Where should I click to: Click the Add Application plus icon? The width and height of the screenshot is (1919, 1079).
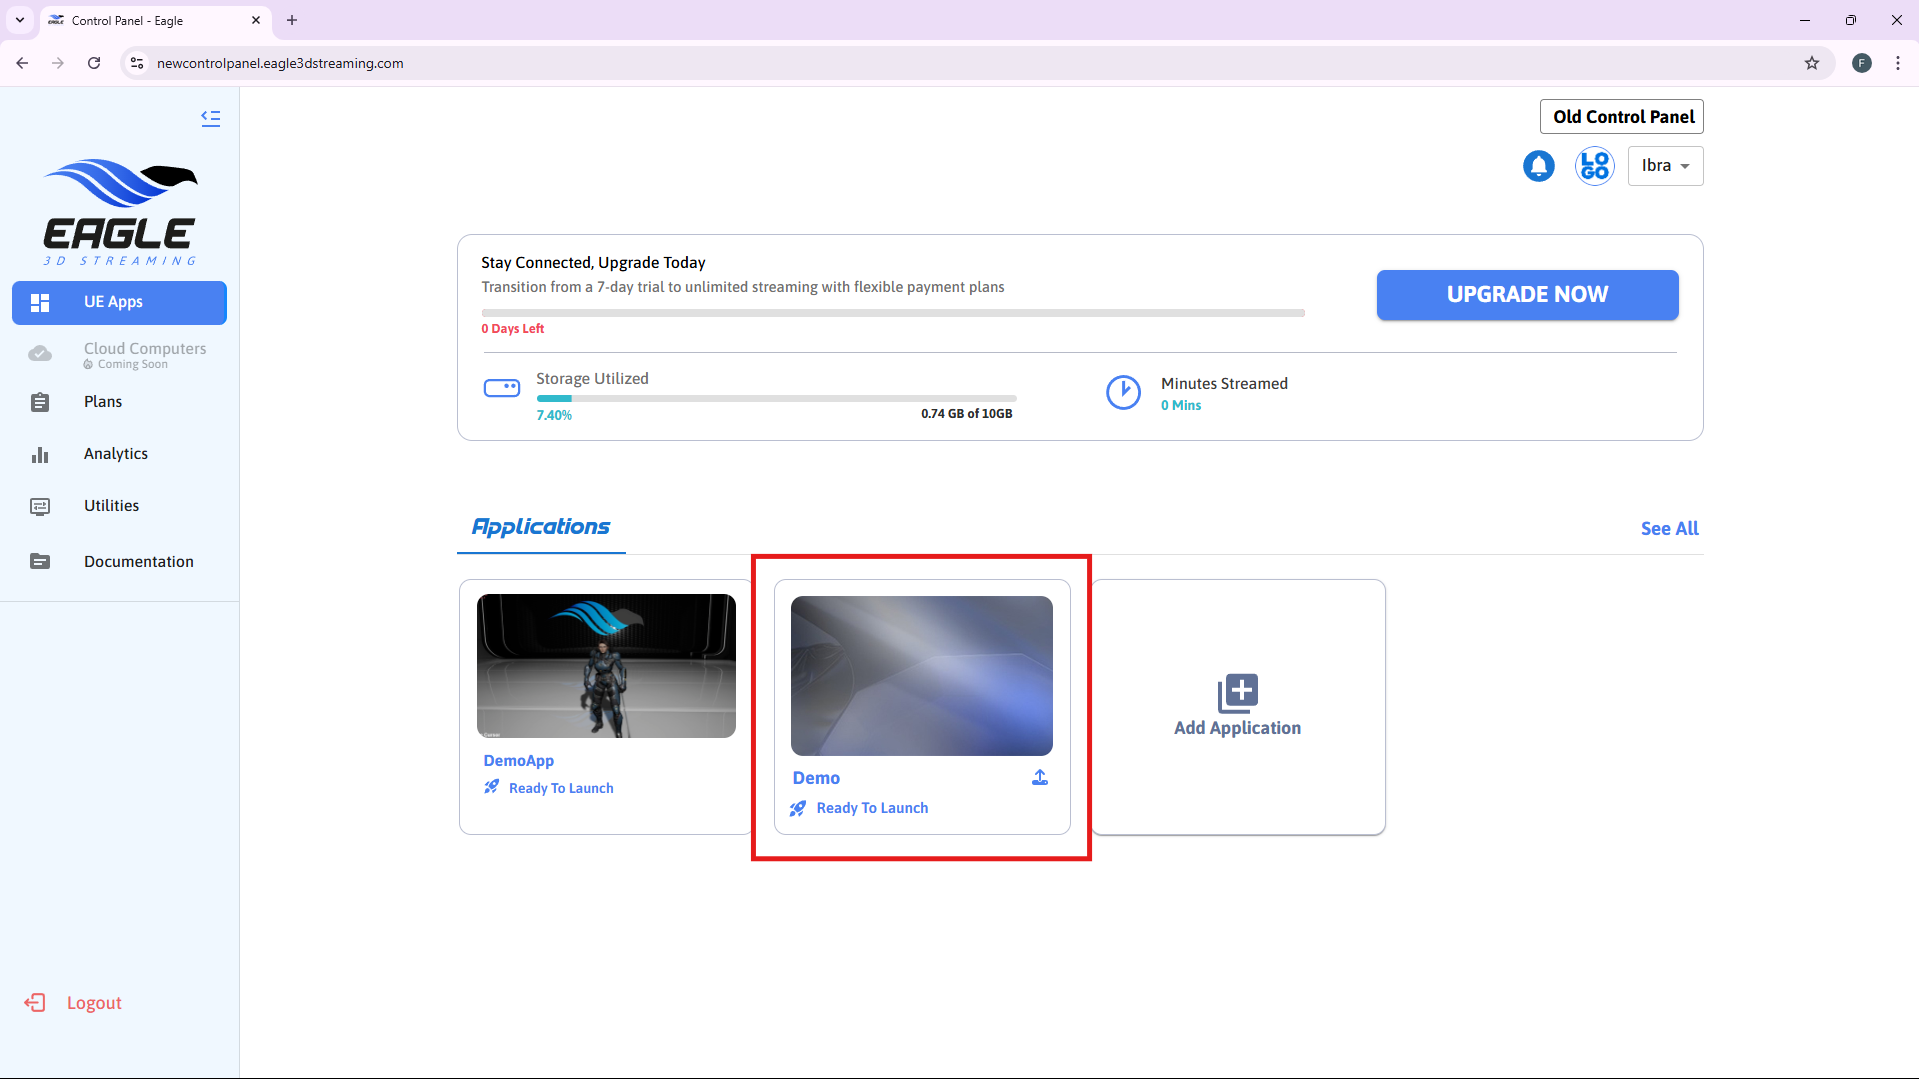(1237, 692)
